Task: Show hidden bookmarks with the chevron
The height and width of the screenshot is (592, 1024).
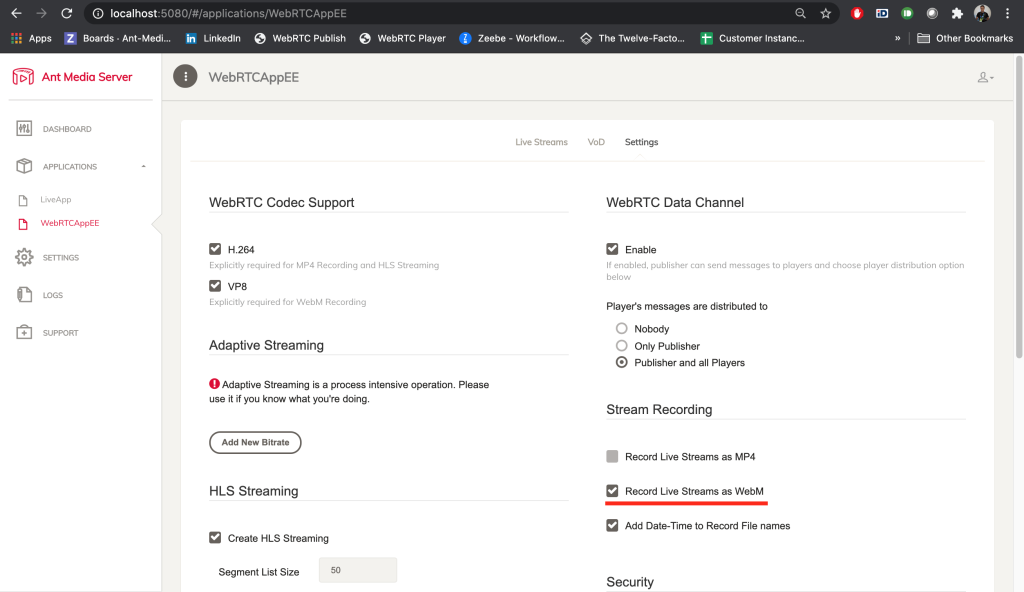Action: tap(897, 39)
